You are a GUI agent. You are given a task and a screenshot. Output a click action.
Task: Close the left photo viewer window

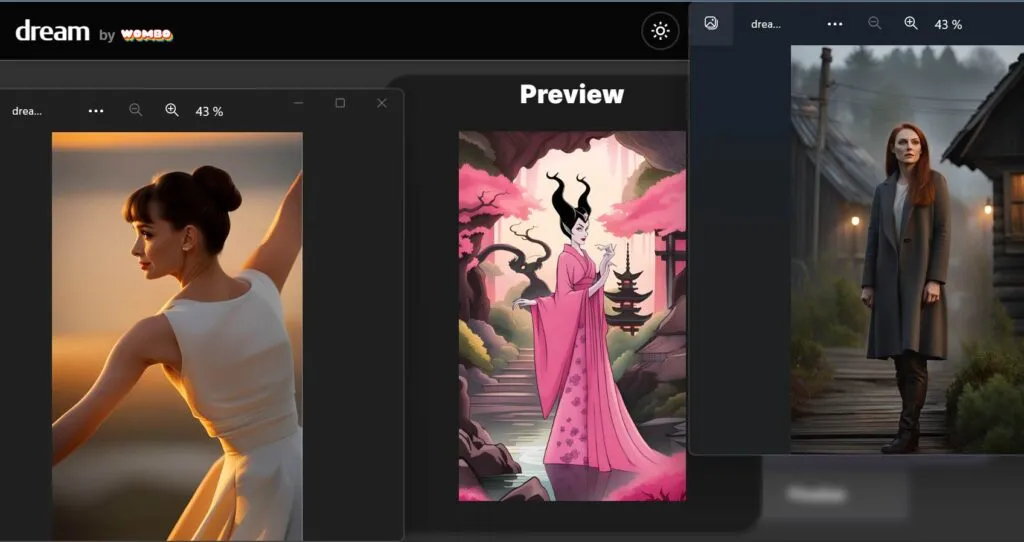click(x=382, y=103)
